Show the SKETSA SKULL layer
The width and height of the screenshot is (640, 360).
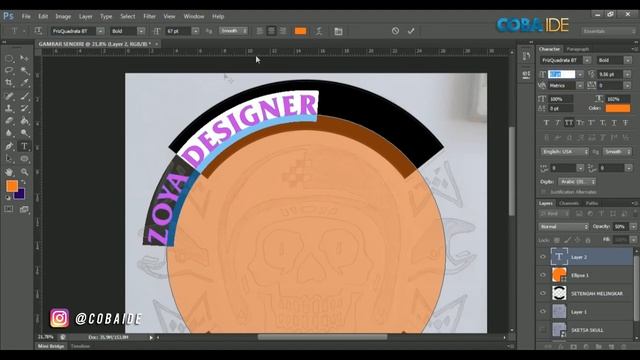(x=543, y=330)
